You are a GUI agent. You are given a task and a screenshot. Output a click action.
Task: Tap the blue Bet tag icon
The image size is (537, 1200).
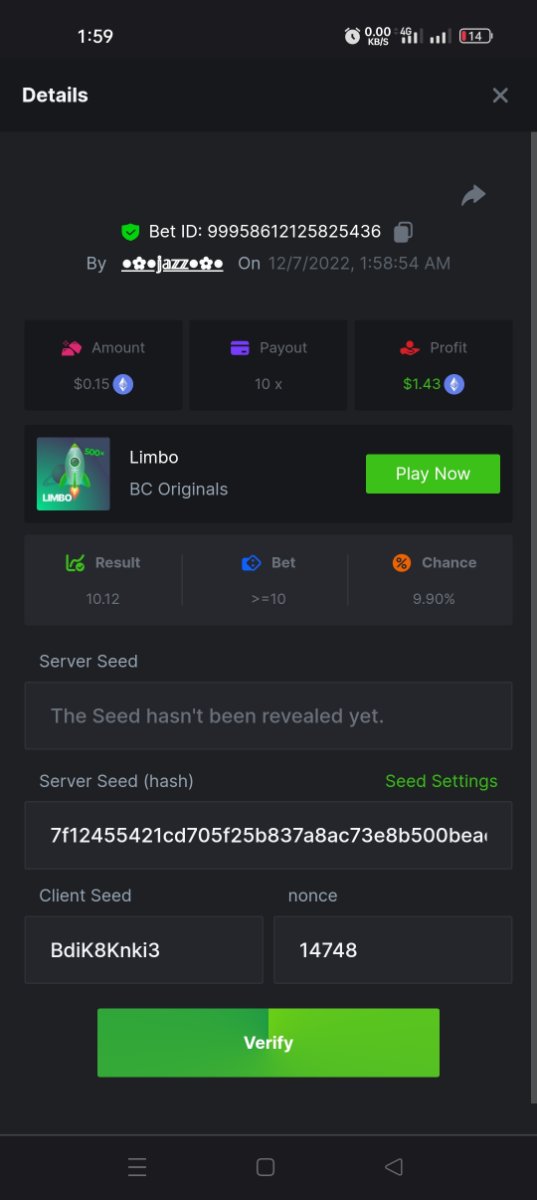tap(251, 563)
